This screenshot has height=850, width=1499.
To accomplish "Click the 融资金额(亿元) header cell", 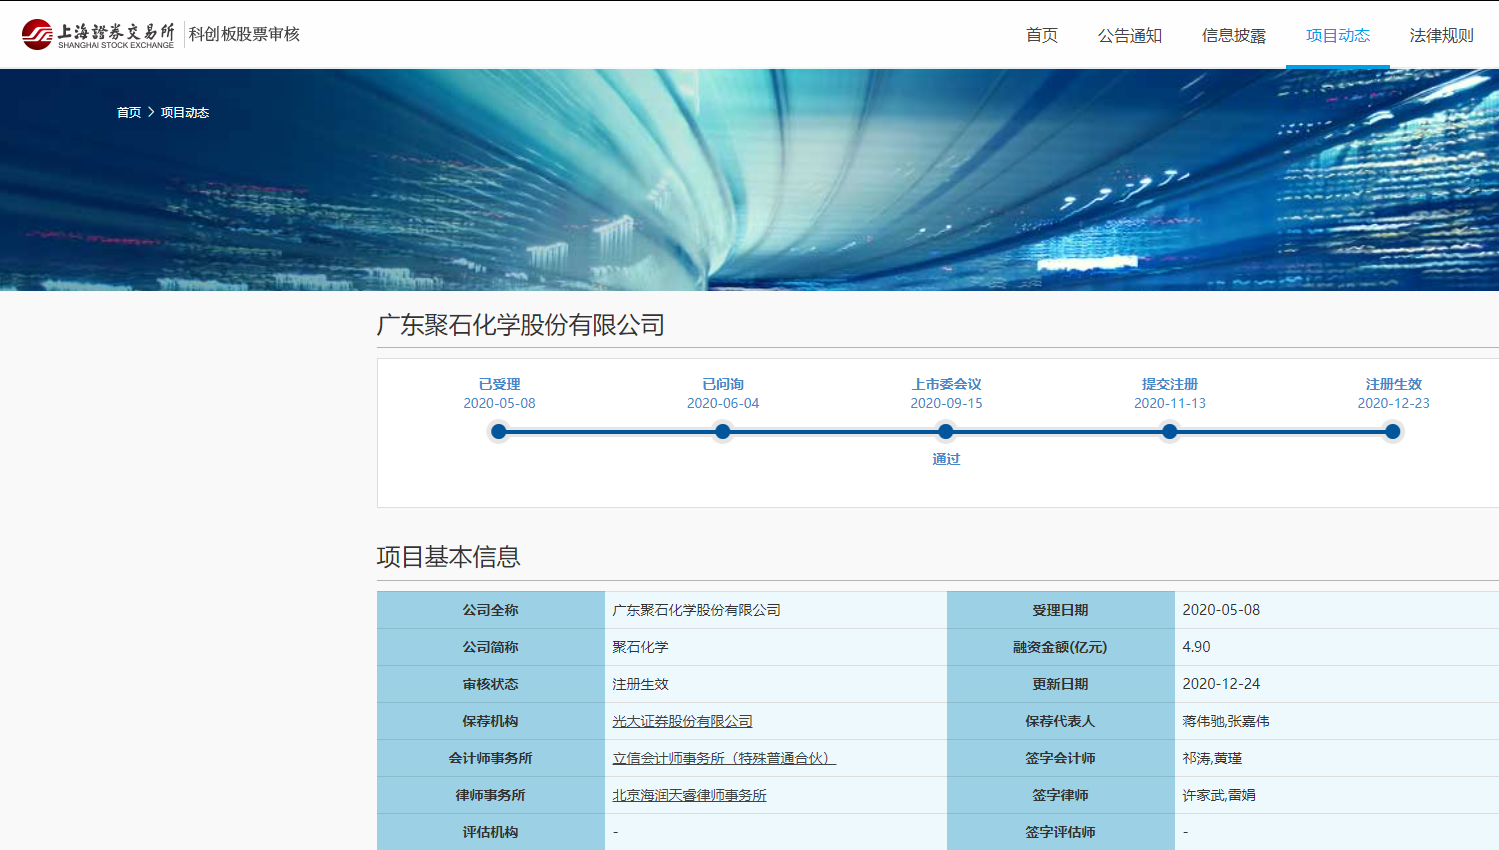I will pyautogui.click(x=1061, y=647).
